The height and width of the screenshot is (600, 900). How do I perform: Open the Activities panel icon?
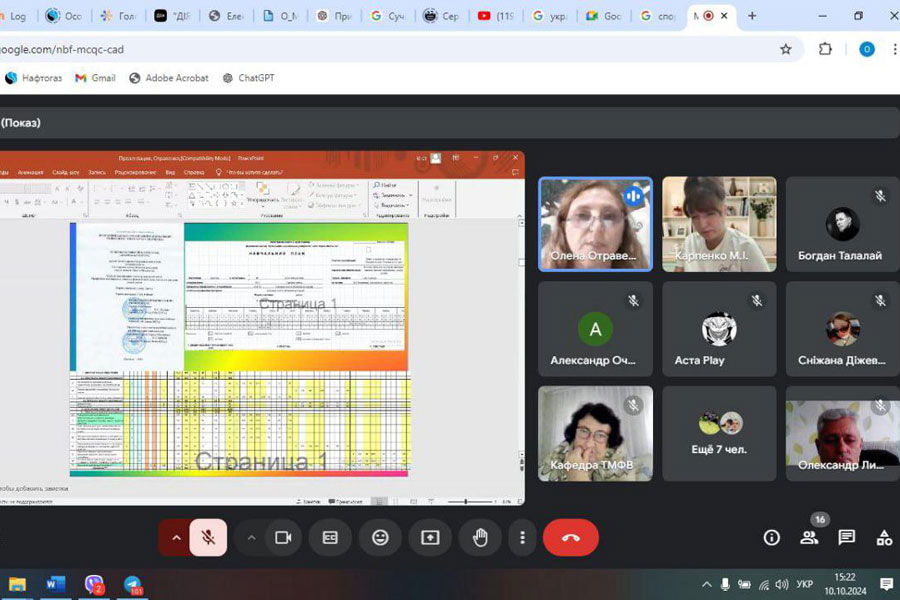click(x=884, y=537)
